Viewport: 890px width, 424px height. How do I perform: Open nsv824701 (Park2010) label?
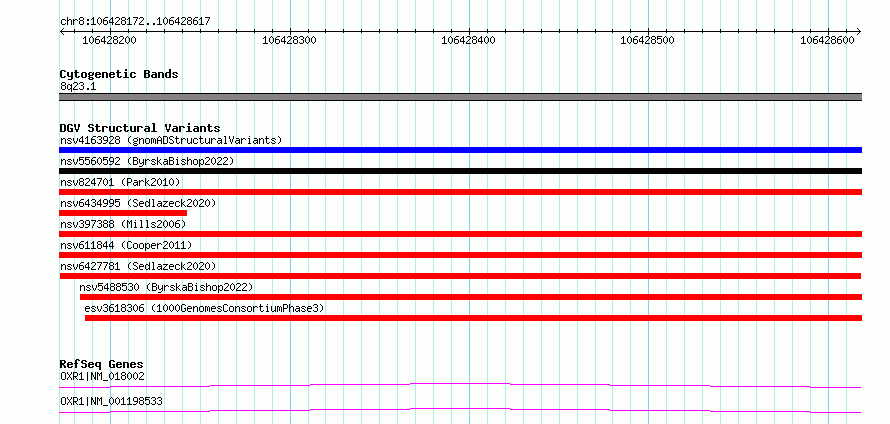pos(120,182)
